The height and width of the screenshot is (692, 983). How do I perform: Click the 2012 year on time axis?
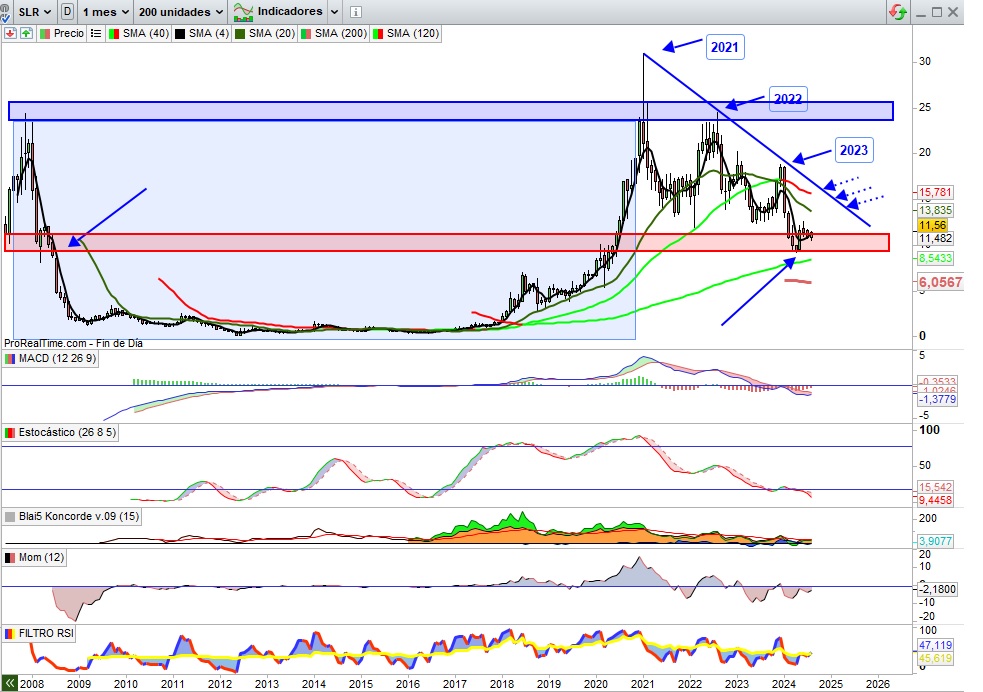point(219,684)
